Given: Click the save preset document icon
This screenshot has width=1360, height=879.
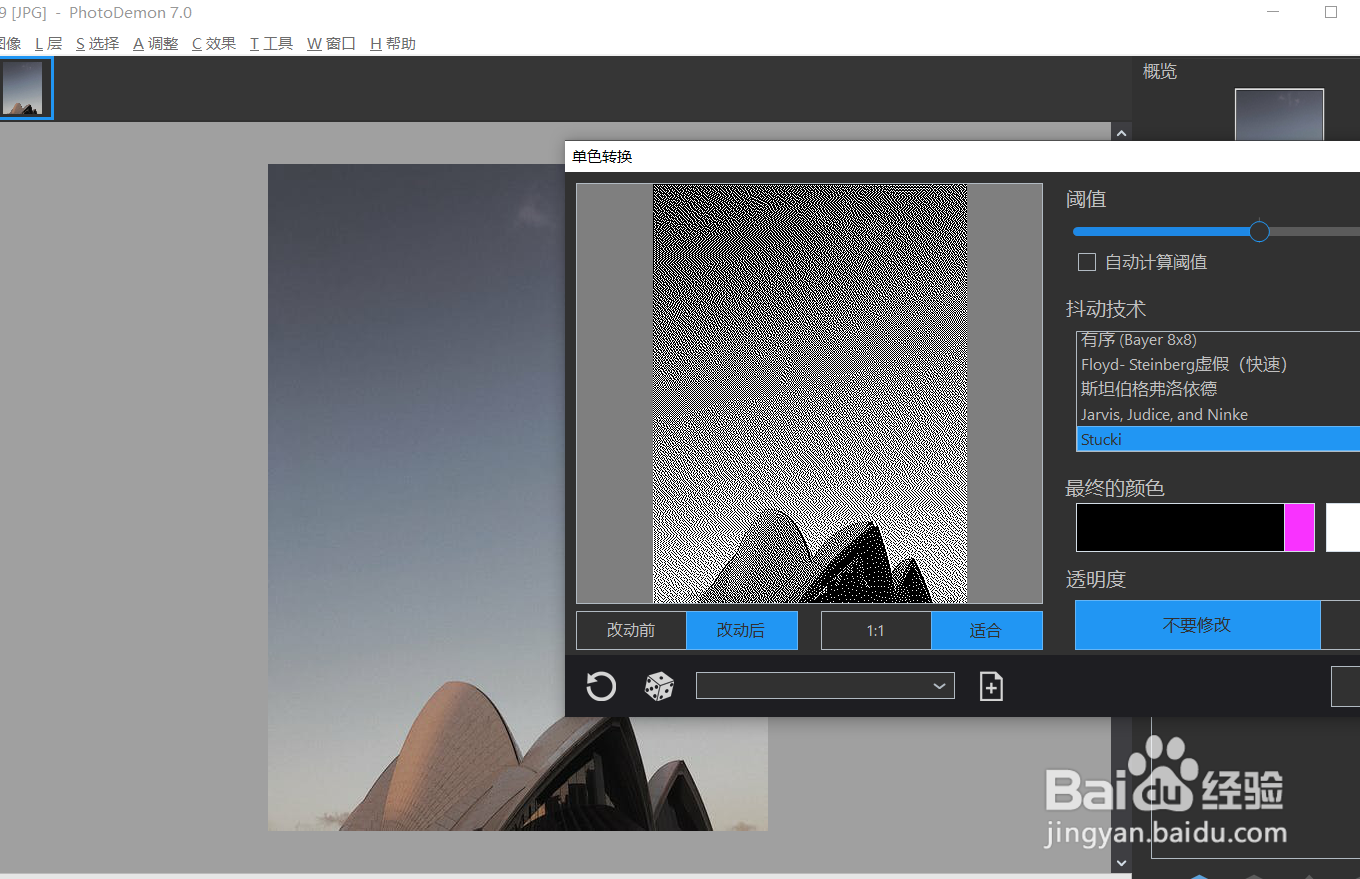Looking at the screenshot, I should (x=991, y=686).
